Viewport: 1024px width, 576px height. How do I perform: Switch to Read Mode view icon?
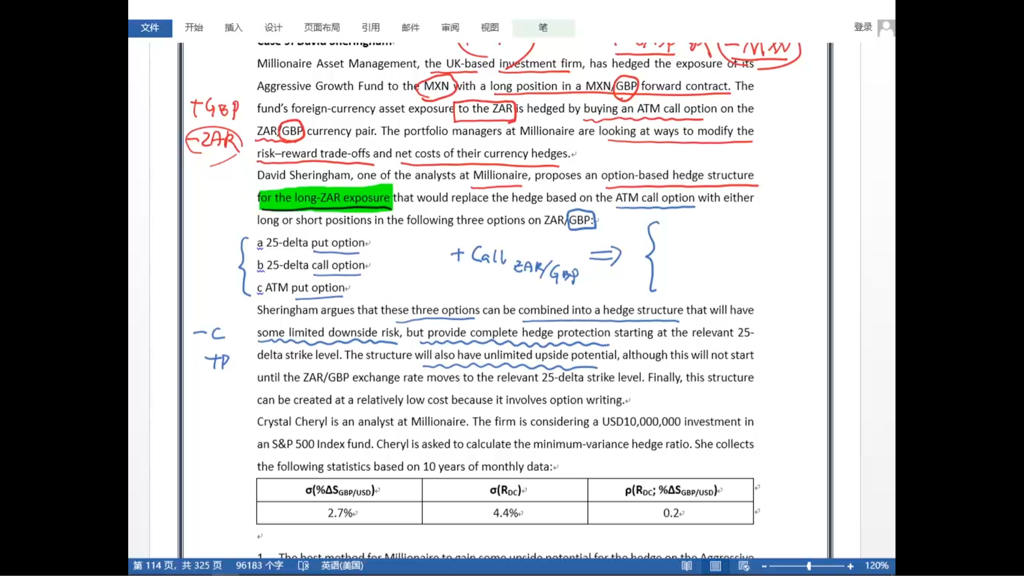pos(687,566)
